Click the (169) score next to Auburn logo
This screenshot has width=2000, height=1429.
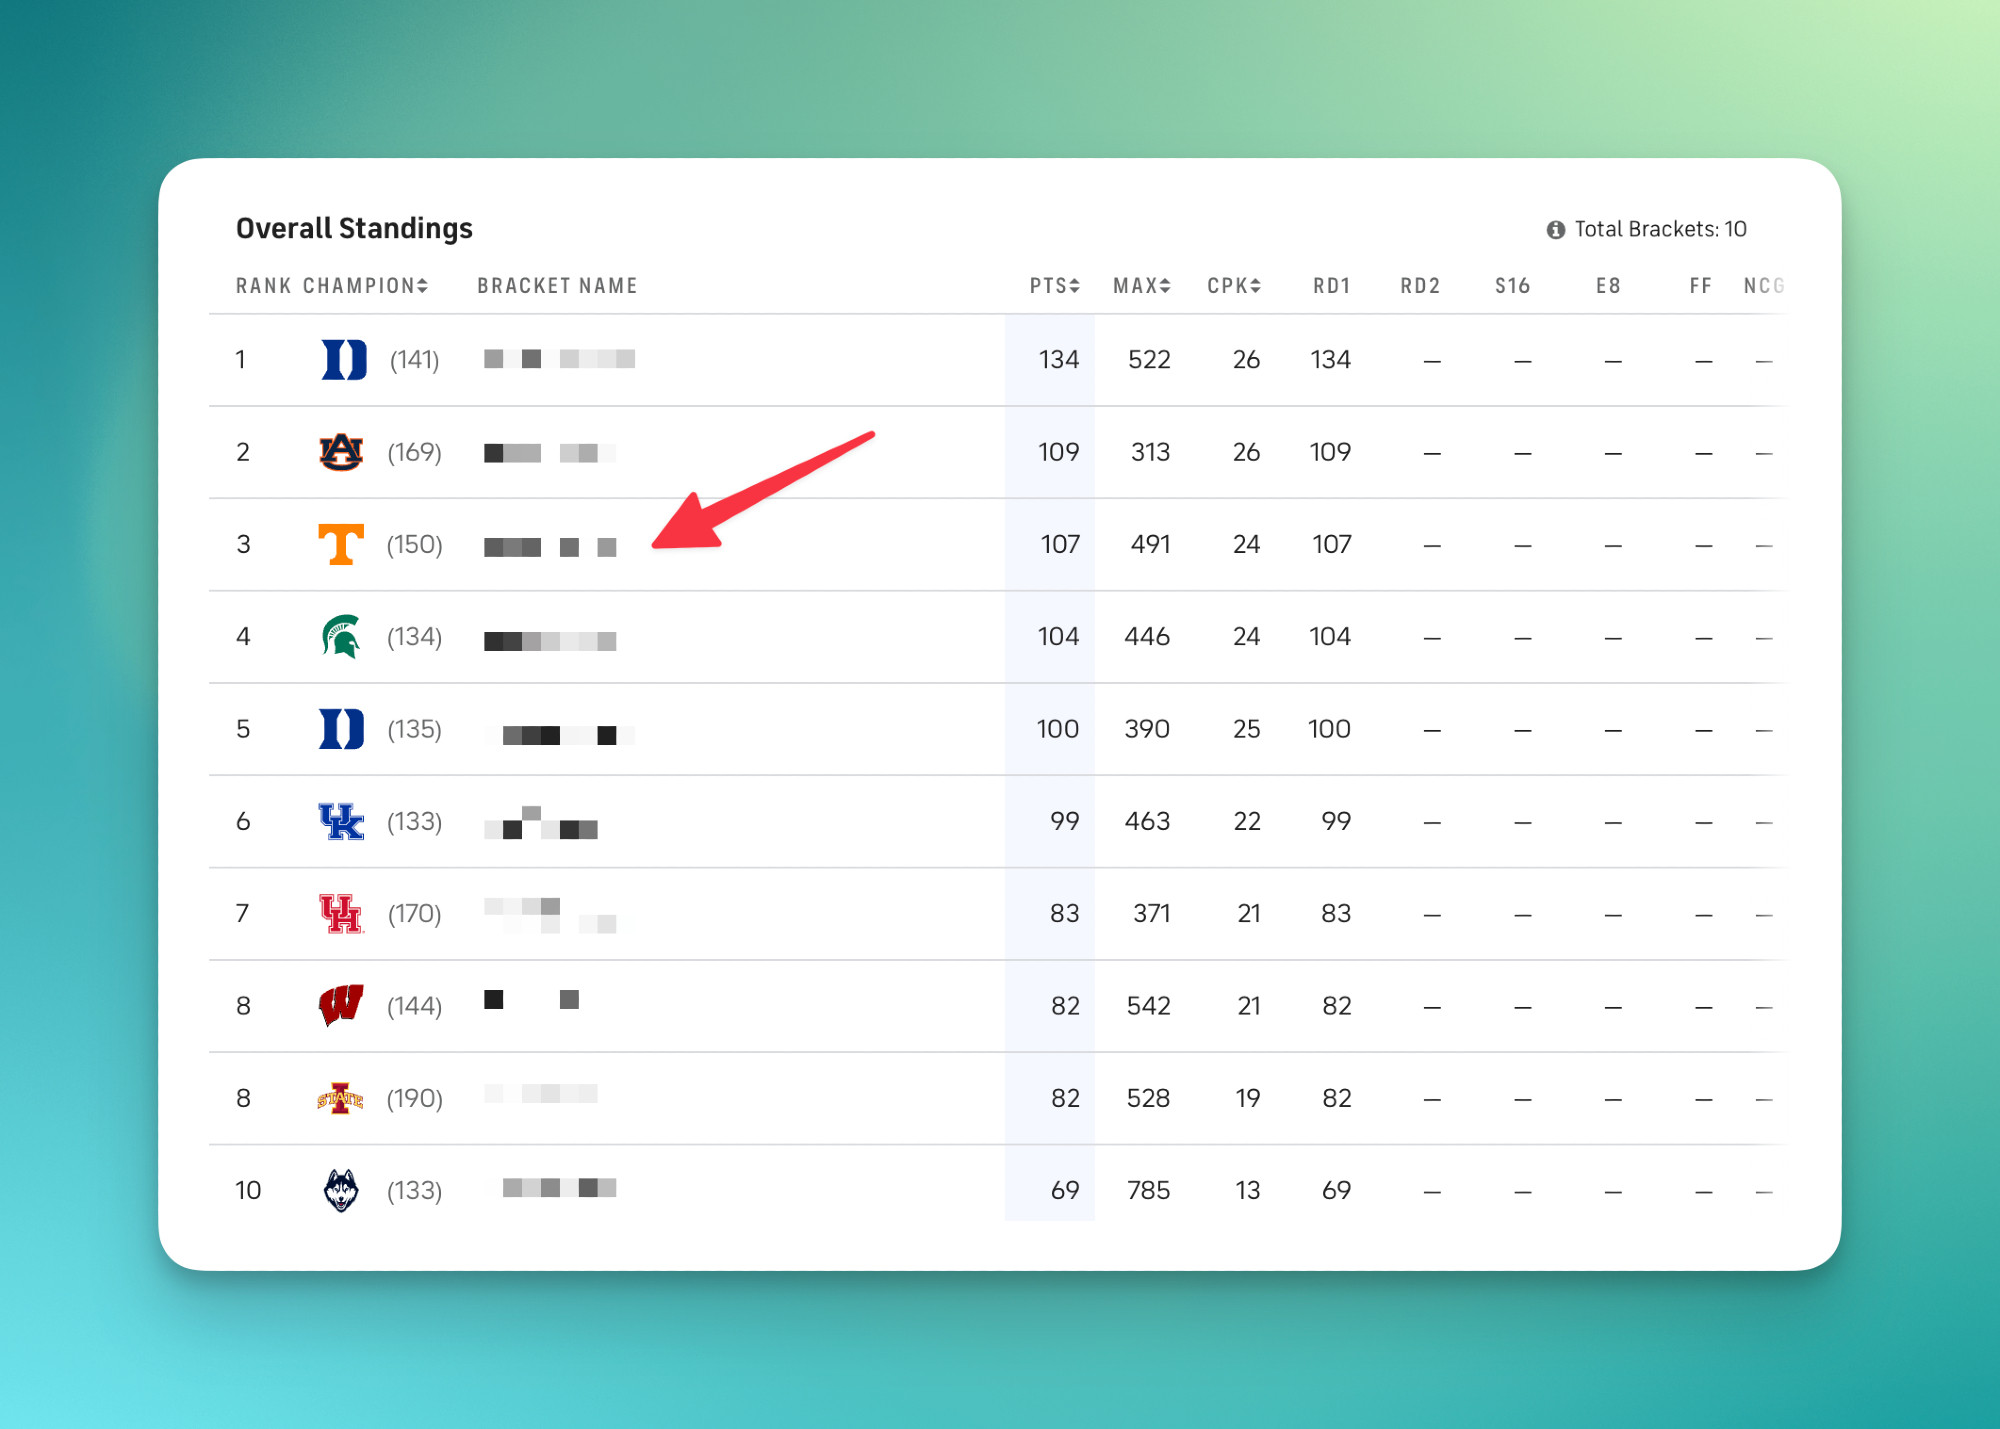click(x=414, y=452)
